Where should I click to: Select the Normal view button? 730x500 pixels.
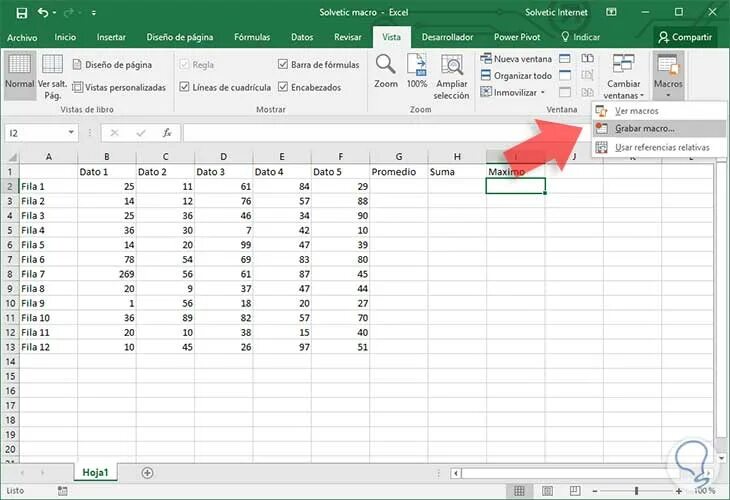point(20,75)
